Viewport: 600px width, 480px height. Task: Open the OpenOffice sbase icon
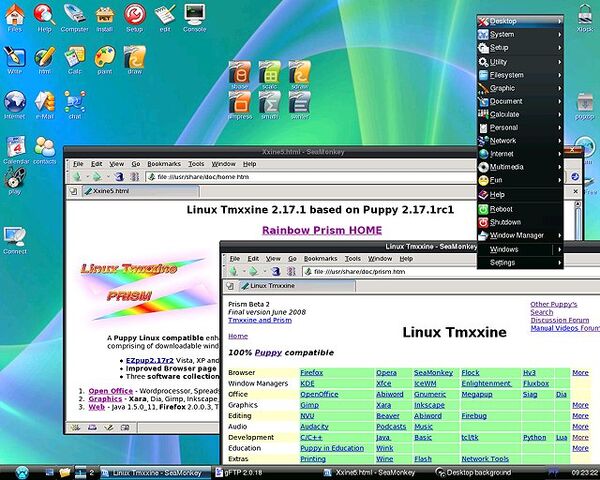point(240,72)
